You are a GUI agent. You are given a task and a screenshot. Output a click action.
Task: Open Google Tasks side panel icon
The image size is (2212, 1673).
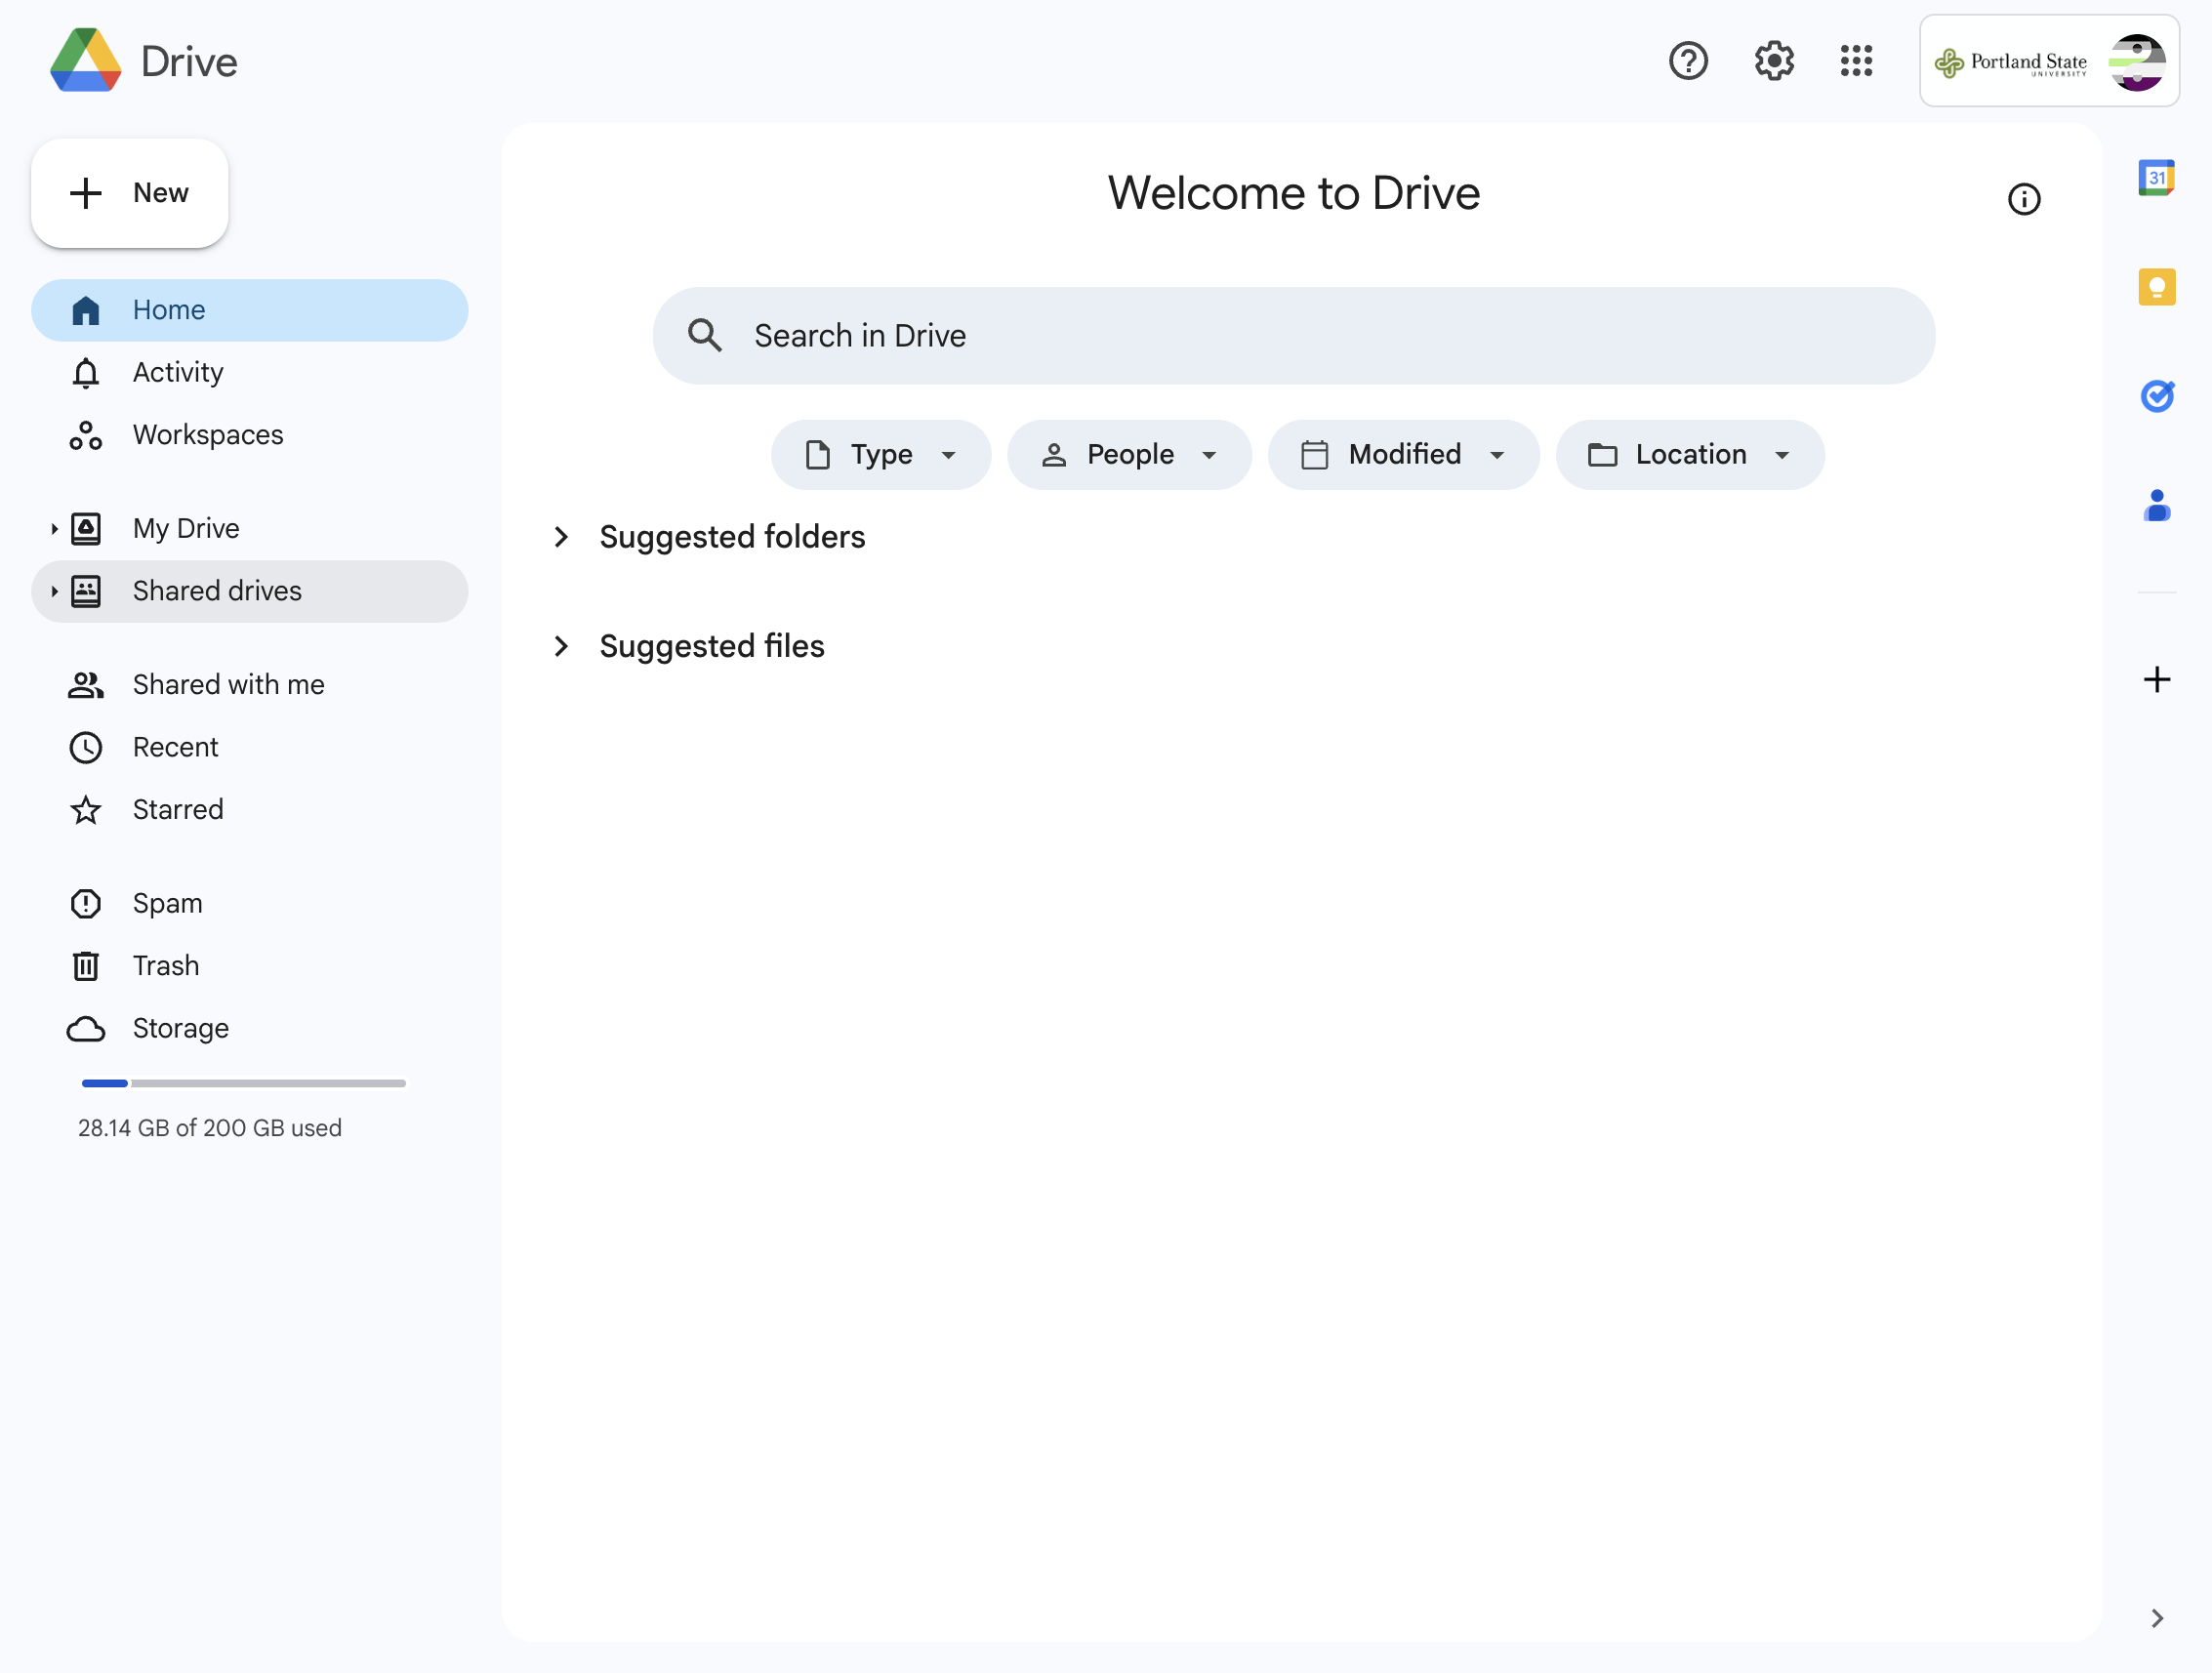point(2157,396)
